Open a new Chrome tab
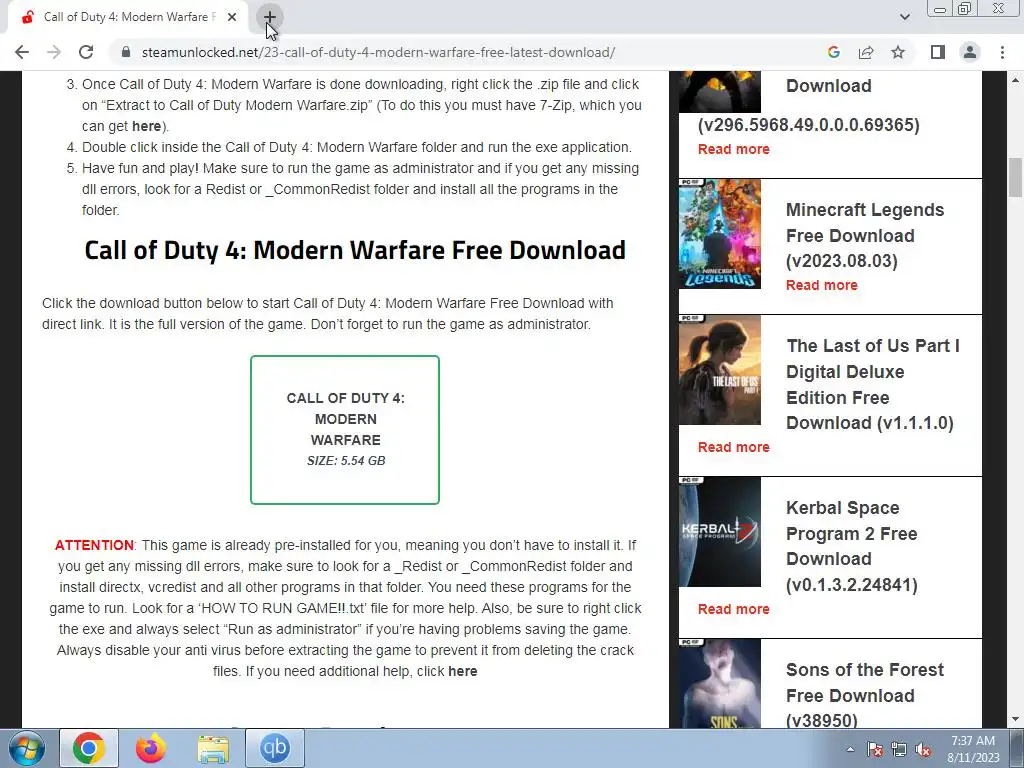 coord(270,18)
